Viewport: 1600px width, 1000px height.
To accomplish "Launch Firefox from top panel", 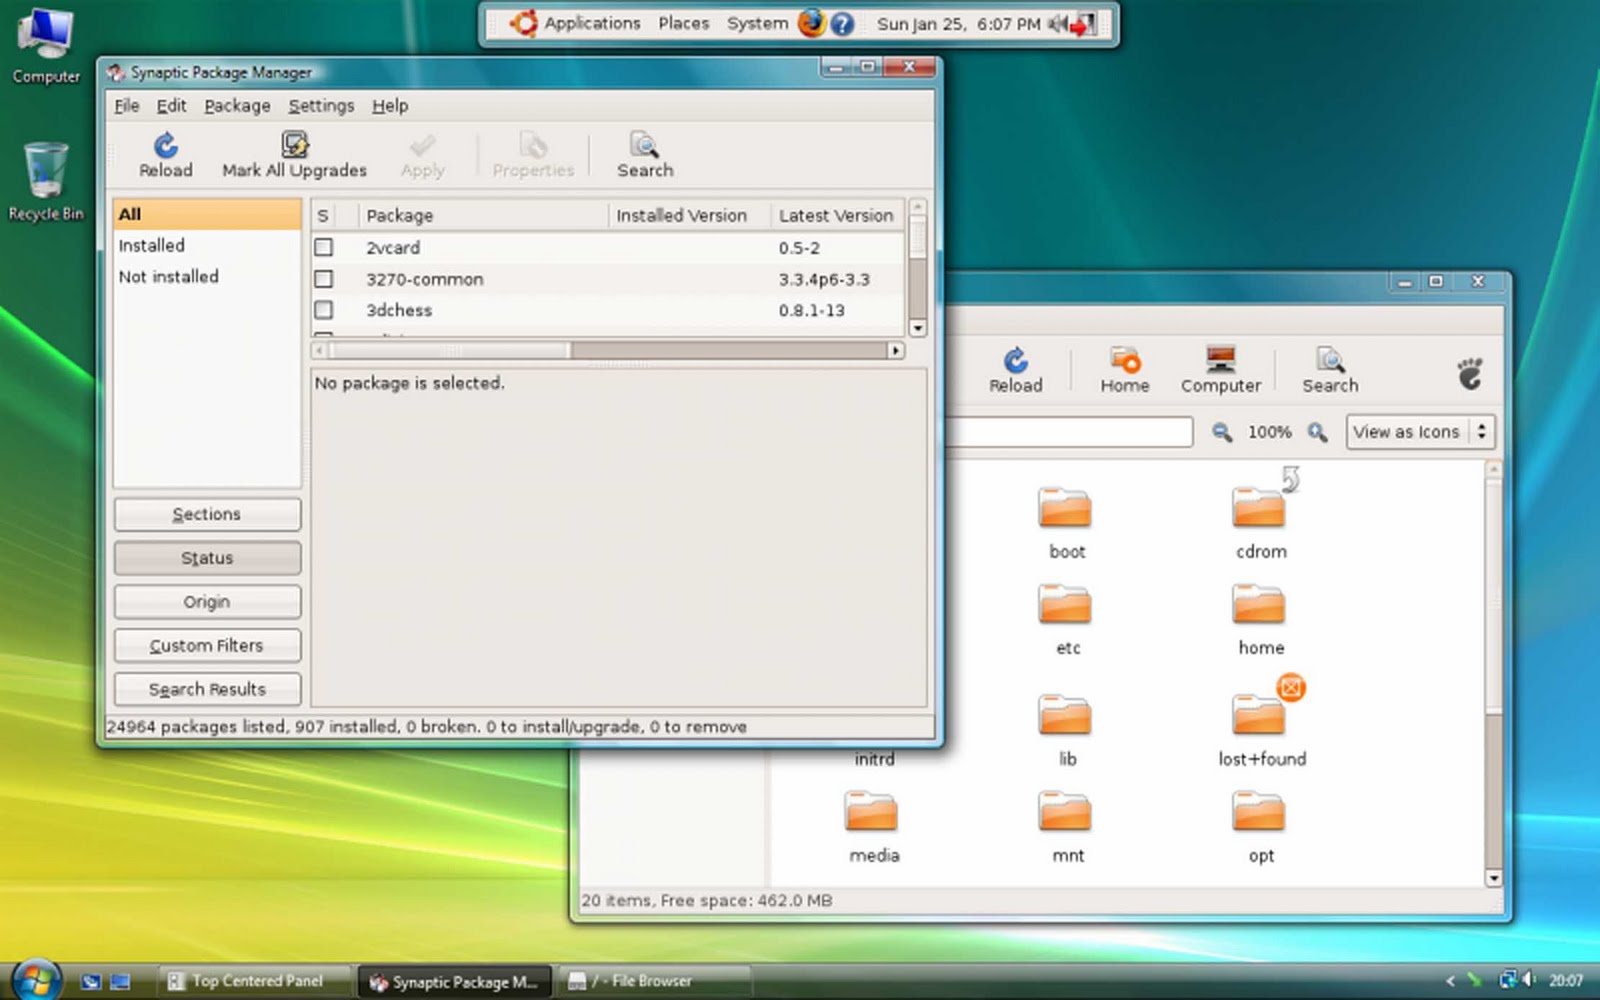I will [811, 23].
